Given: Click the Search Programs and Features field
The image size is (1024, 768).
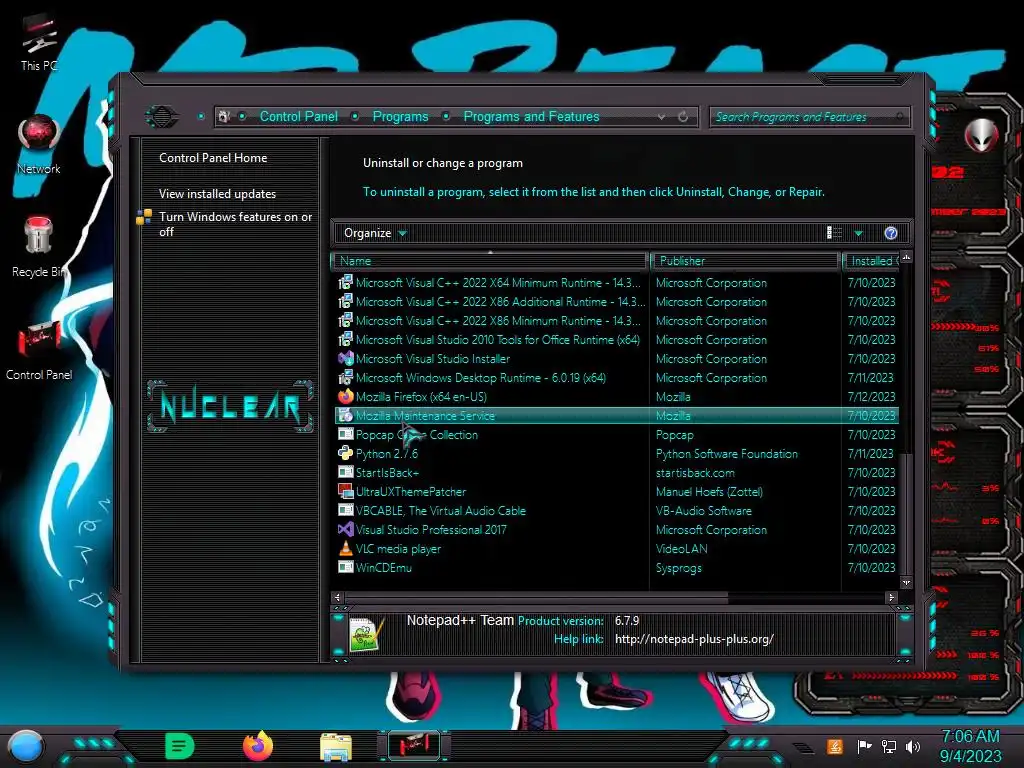Looking at the screenshot, I should point(808,117).
